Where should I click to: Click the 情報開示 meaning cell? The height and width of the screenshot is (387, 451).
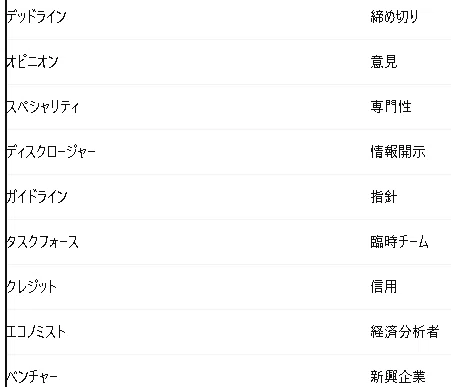(398, 152)
